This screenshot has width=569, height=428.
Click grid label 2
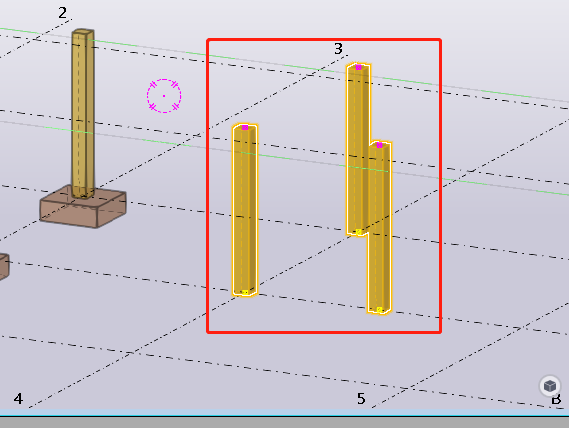tap(62, 13)
